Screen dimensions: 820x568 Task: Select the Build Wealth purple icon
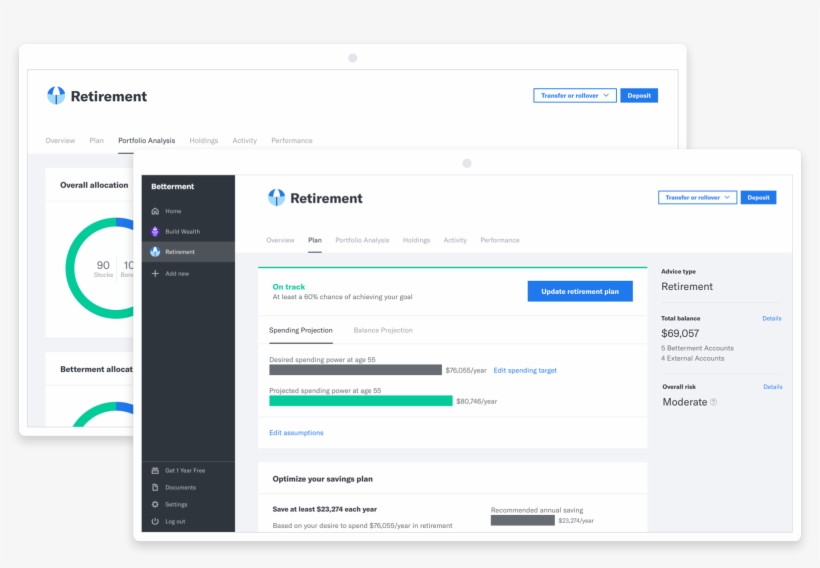(x=155, y=231)
